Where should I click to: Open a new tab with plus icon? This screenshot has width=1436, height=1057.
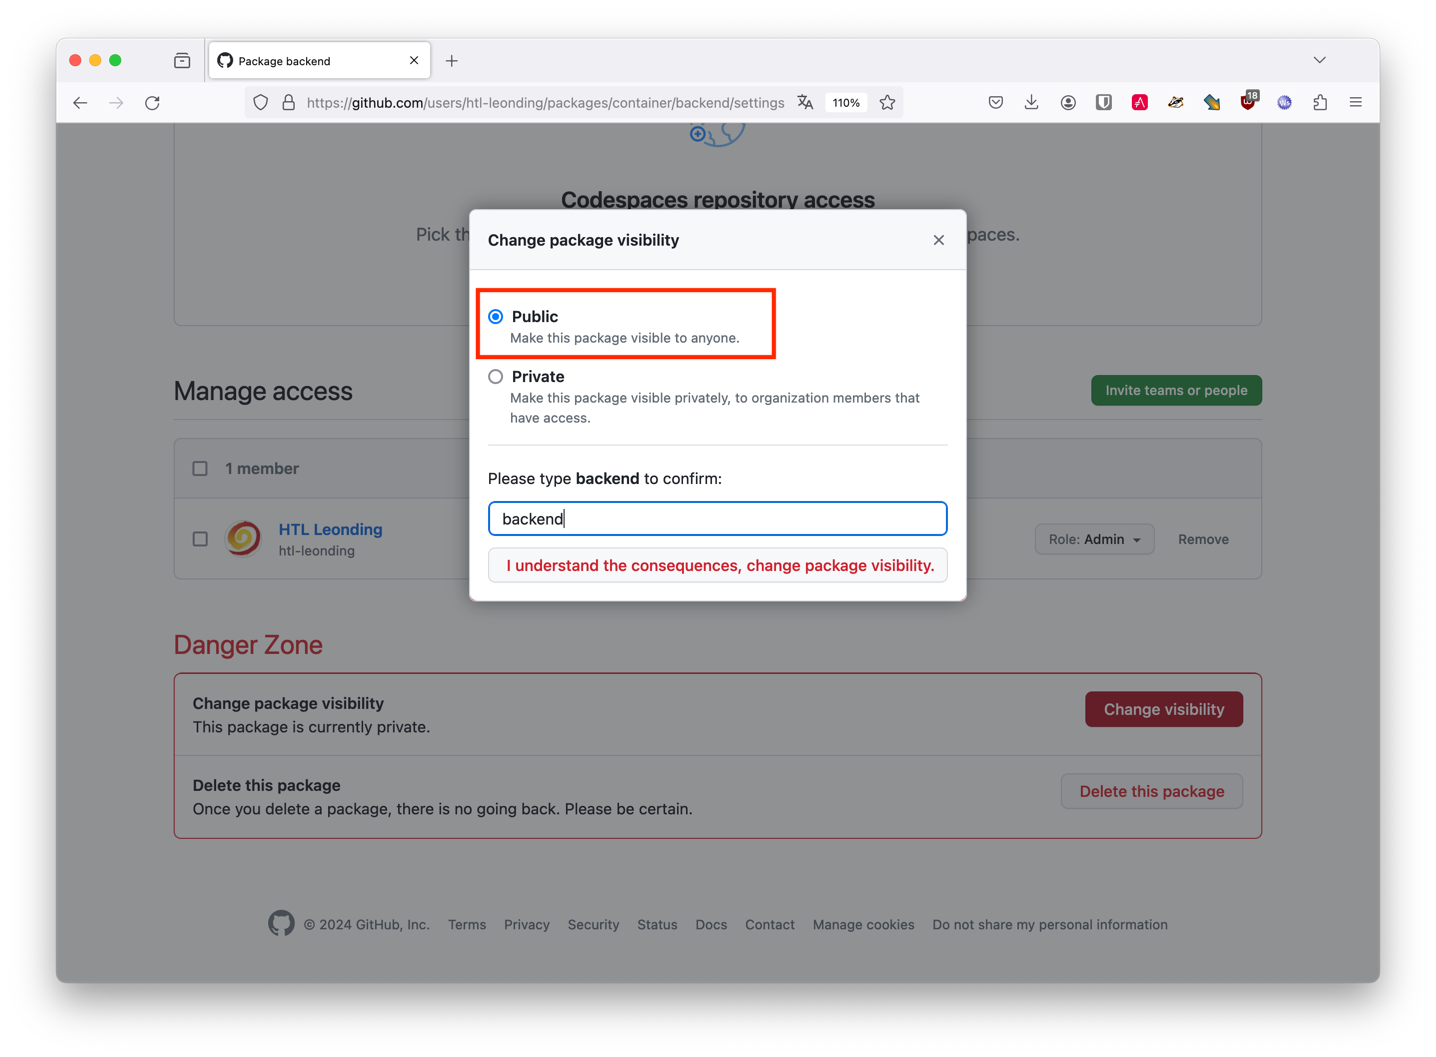click(x=452, y=61)
